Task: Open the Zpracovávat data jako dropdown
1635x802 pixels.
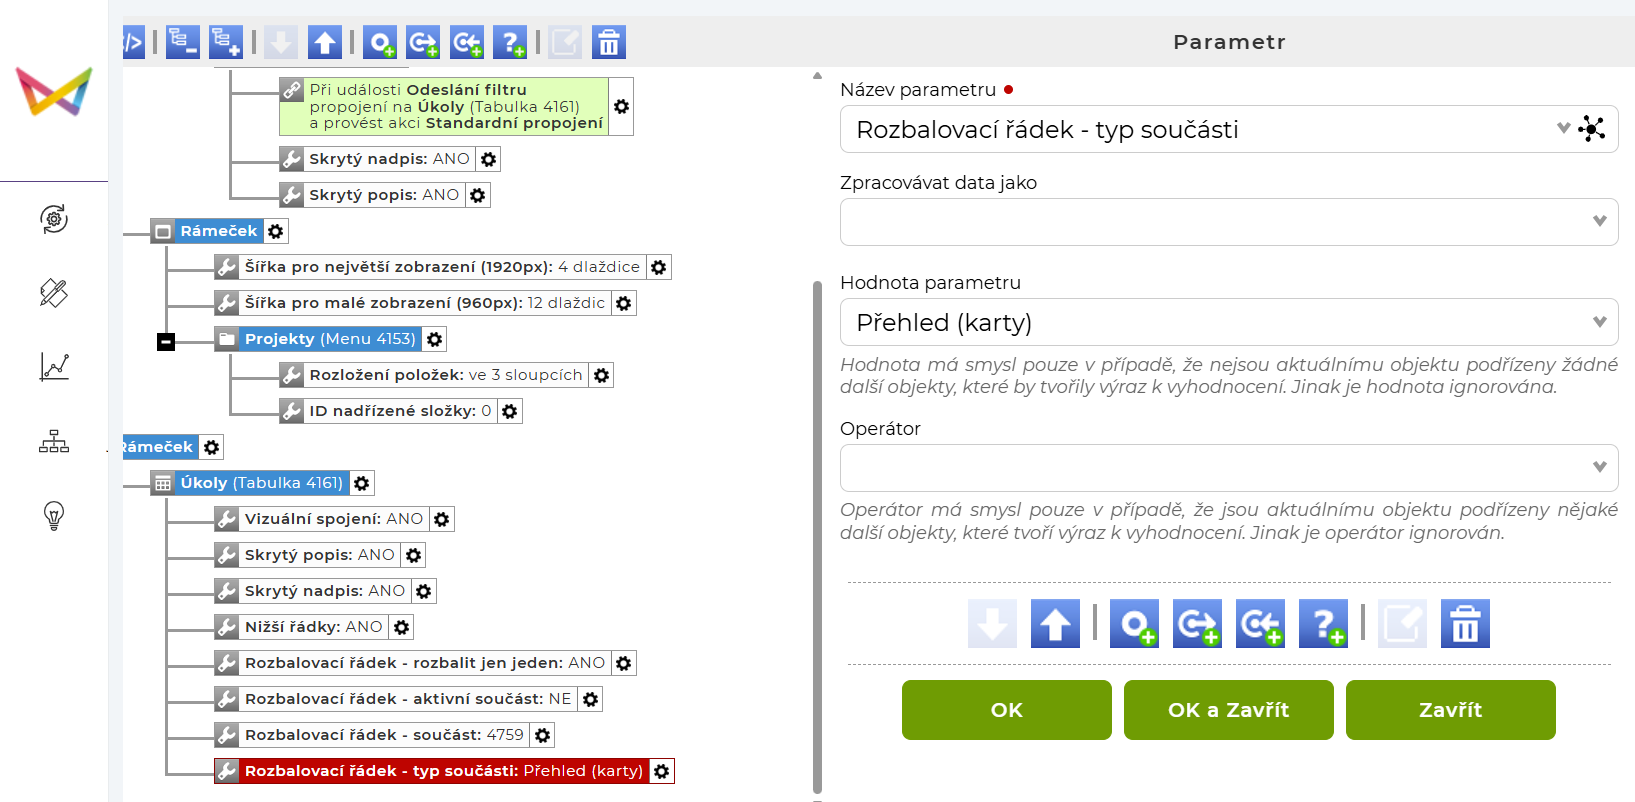Action: pyautogui.click(x=1228, y=221)
